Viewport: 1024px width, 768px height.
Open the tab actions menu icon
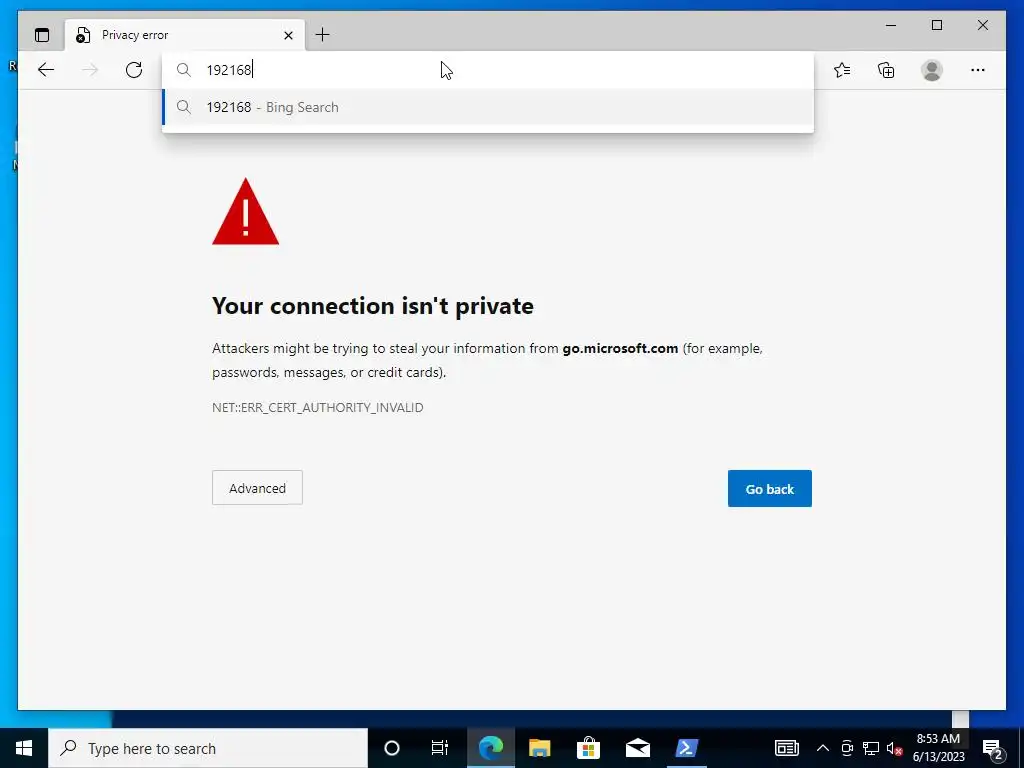[42, 35]
